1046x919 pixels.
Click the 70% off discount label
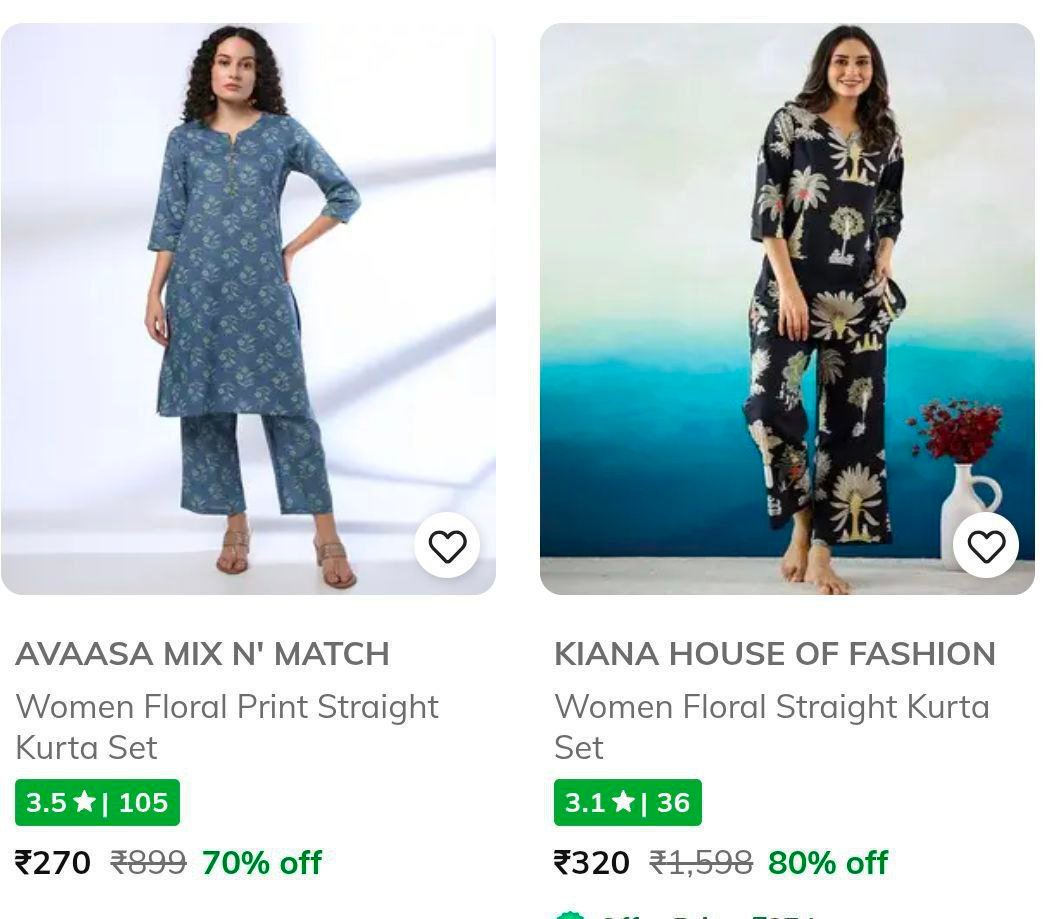point(262,862)
